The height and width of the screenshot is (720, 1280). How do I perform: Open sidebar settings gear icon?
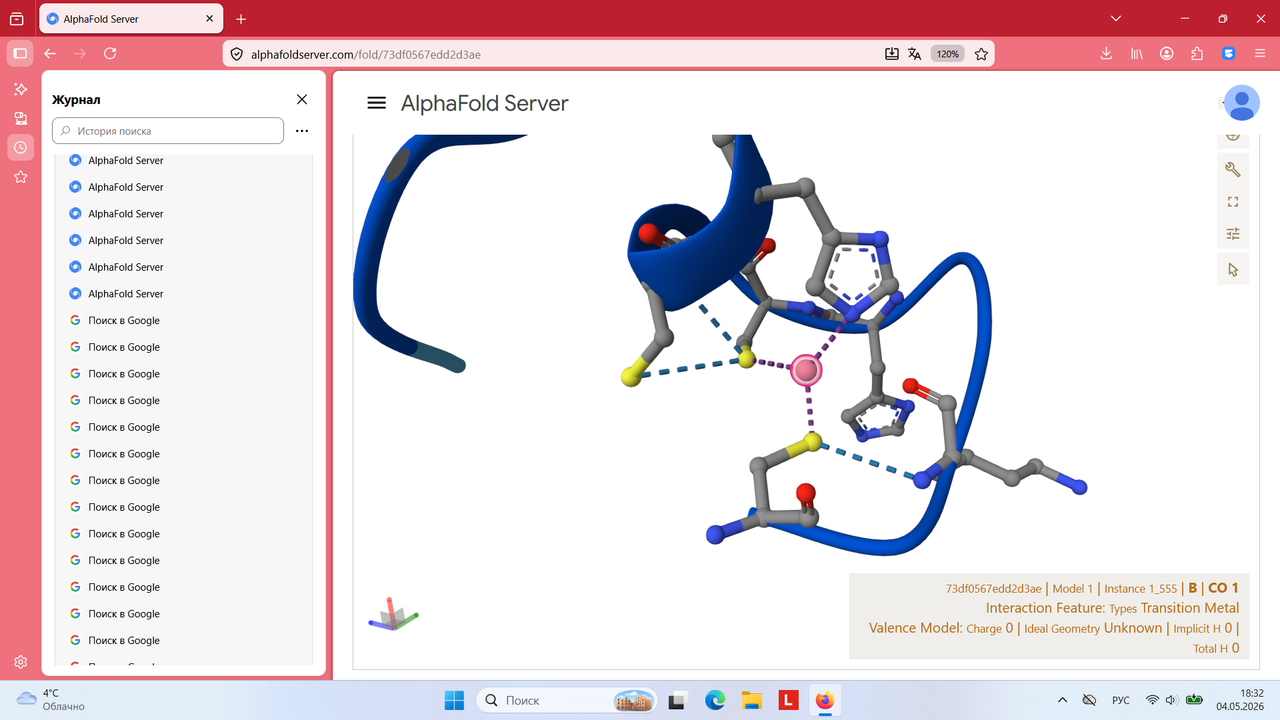click(x=20, y=662)
